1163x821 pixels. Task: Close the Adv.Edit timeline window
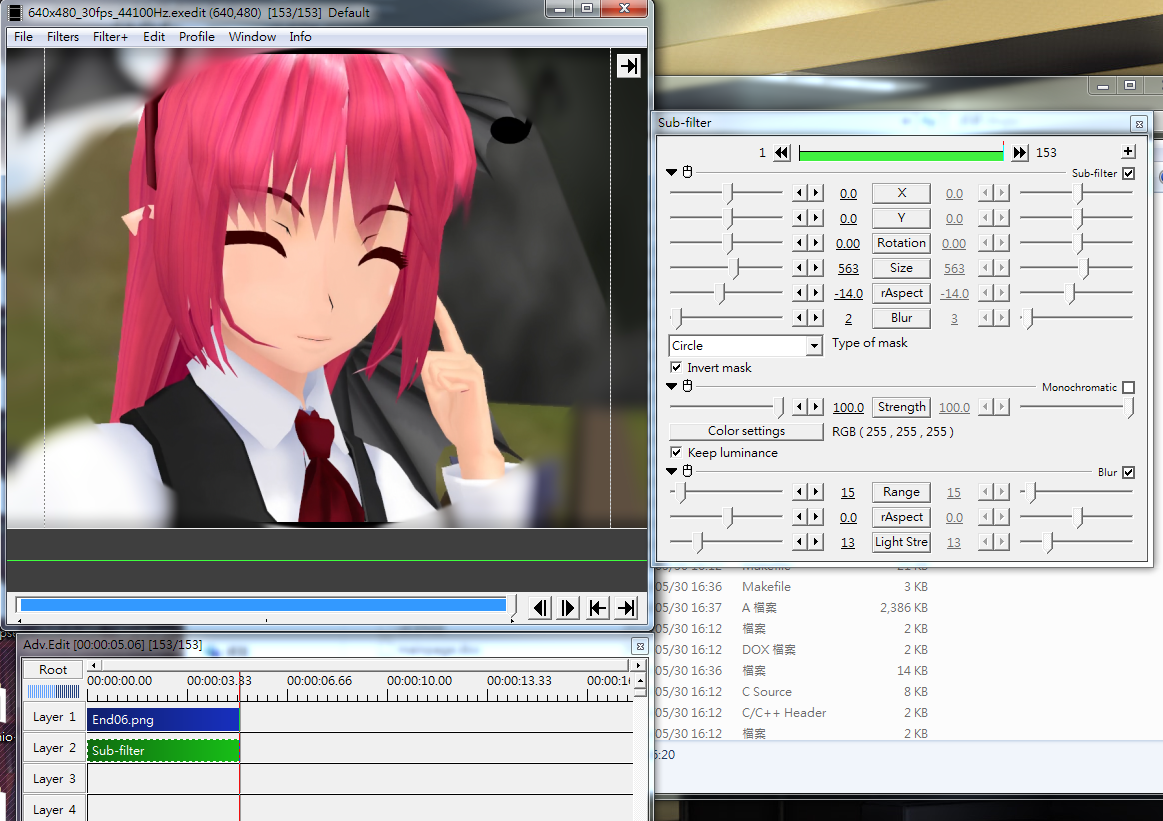coord(640,646)
